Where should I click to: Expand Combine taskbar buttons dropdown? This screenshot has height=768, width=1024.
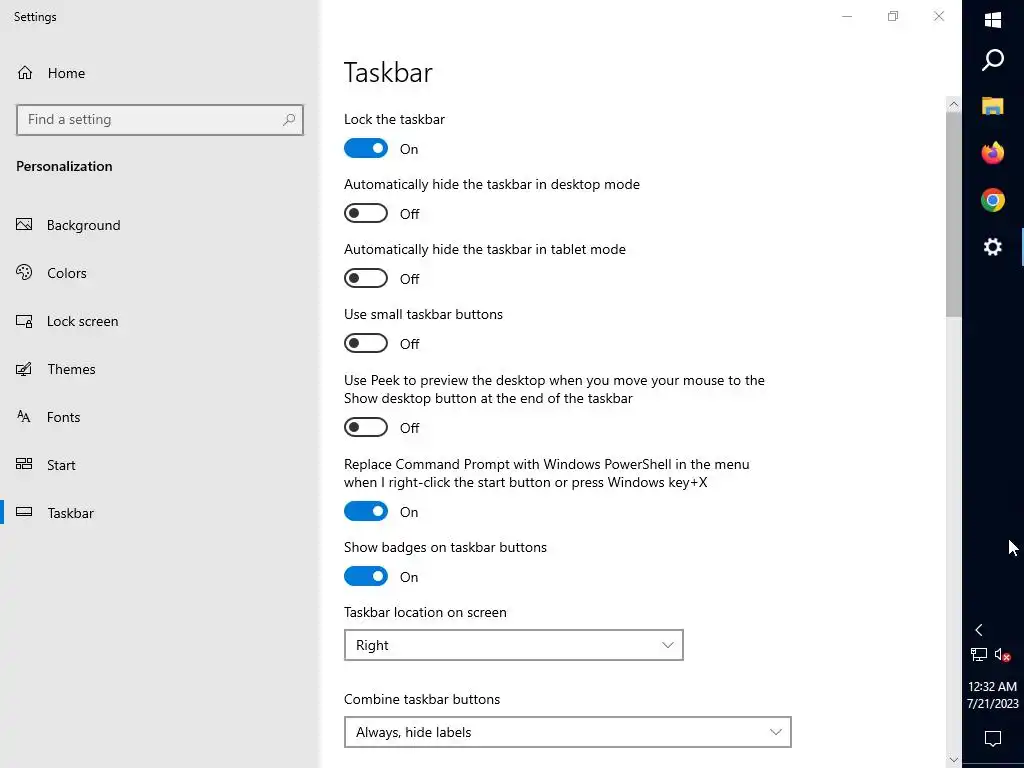click(567, 732)
